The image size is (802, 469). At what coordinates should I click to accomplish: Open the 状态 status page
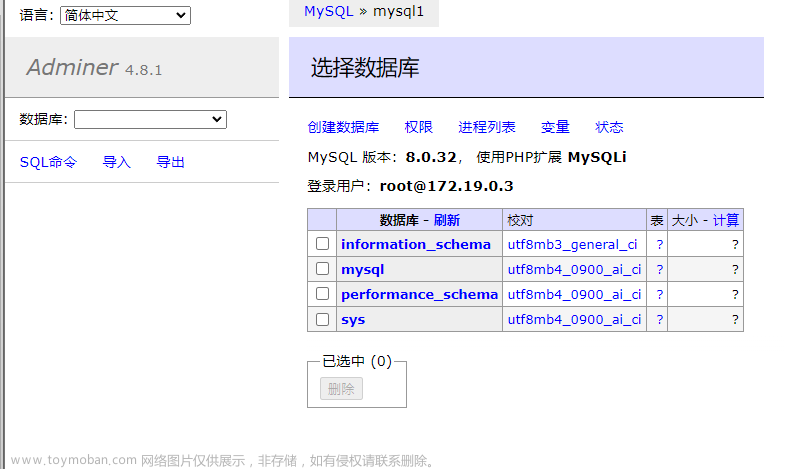pos(609,127)
